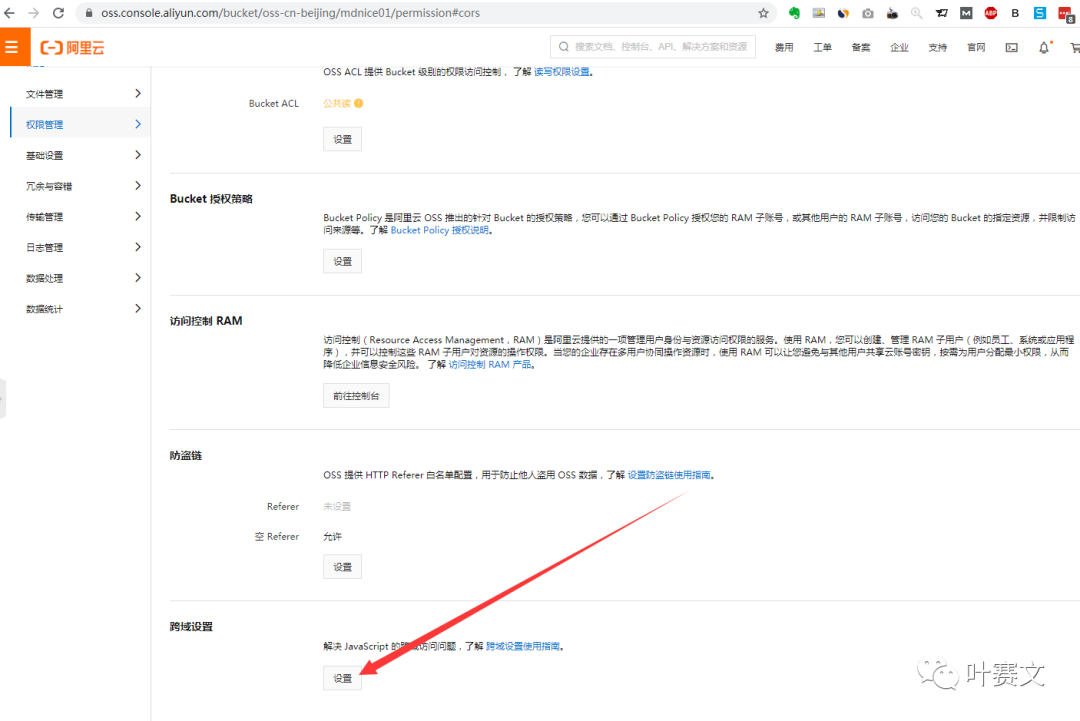Image resolution: width=1080 pixels, height=721 pixels.
Task: Click 设置 button under 防盗链
Action: pyautogui.click(x=342, y=567)
